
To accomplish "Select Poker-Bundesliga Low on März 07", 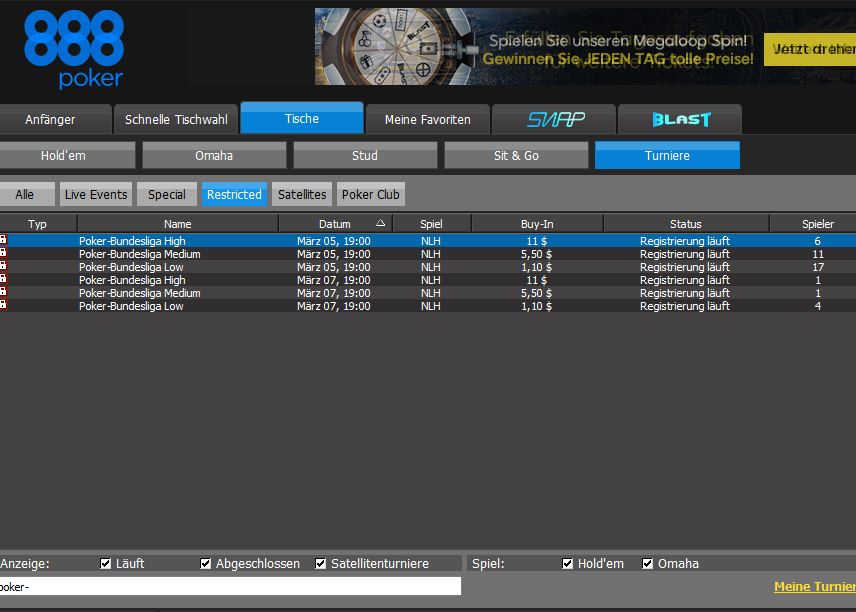I will 428,306.
